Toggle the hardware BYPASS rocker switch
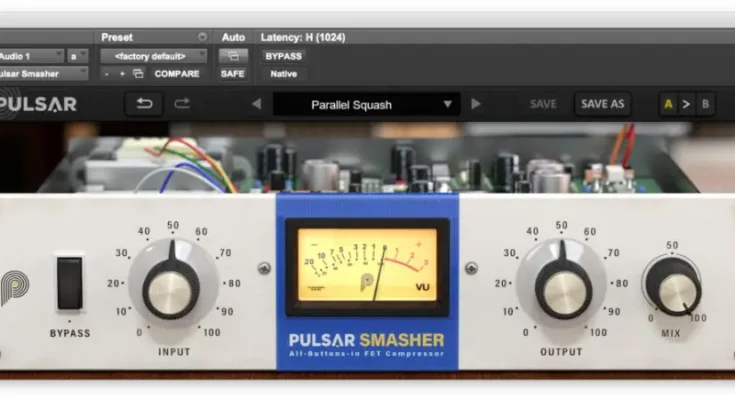Image resolution: width=735 pixels, height=400 pixels. pos(69,283)
